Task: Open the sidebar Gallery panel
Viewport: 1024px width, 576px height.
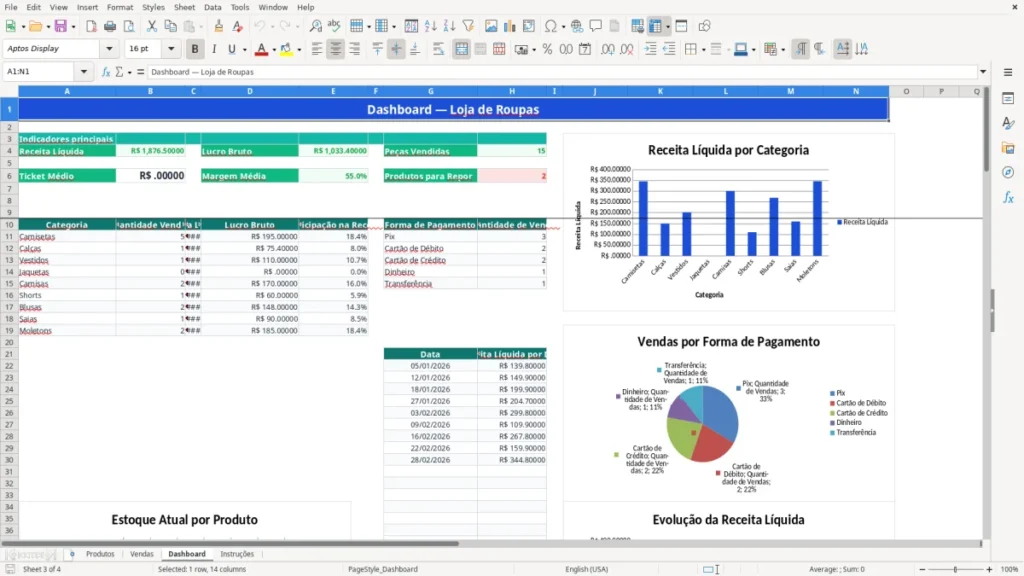Action: click(1008, 148)
